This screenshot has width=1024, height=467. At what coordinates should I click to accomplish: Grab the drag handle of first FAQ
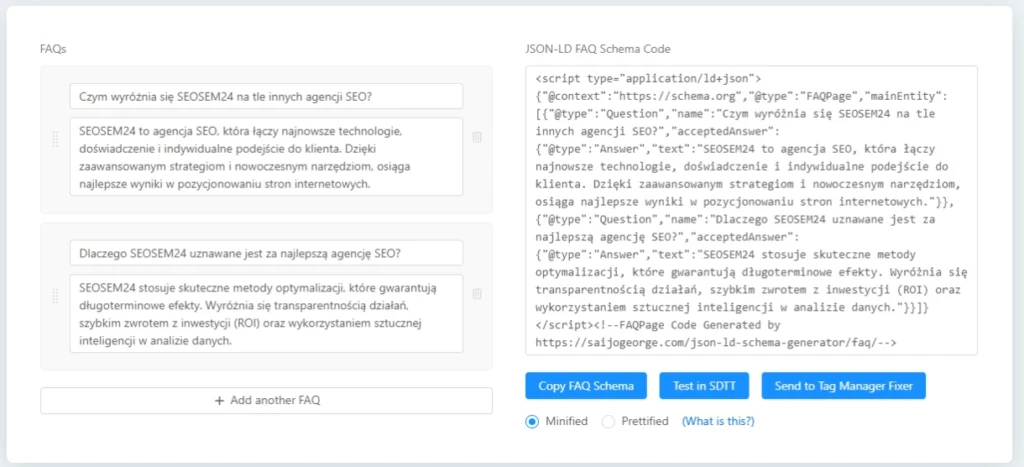click(55, 139)
